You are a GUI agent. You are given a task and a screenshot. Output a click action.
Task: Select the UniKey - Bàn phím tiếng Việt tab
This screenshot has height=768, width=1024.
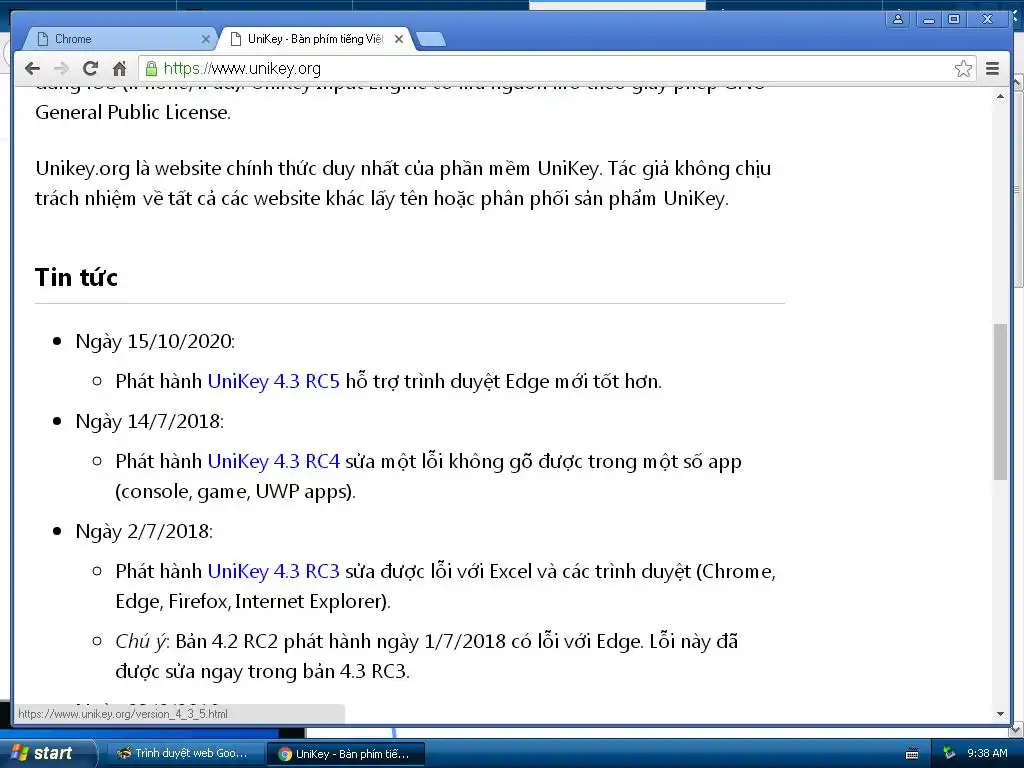click(316, 39)
